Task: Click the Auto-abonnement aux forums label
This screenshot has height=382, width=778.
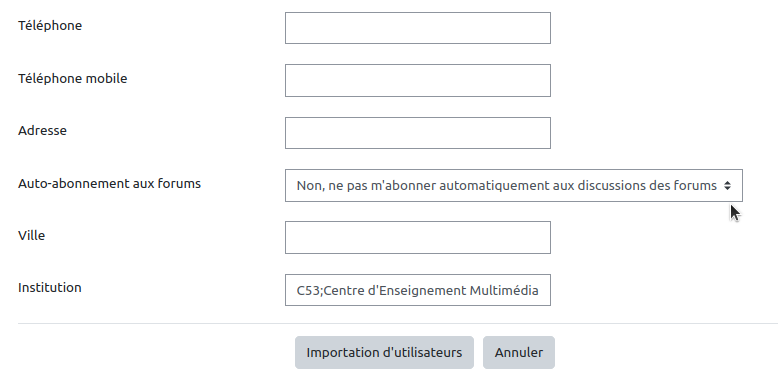Action: click(x=109, y=184)
